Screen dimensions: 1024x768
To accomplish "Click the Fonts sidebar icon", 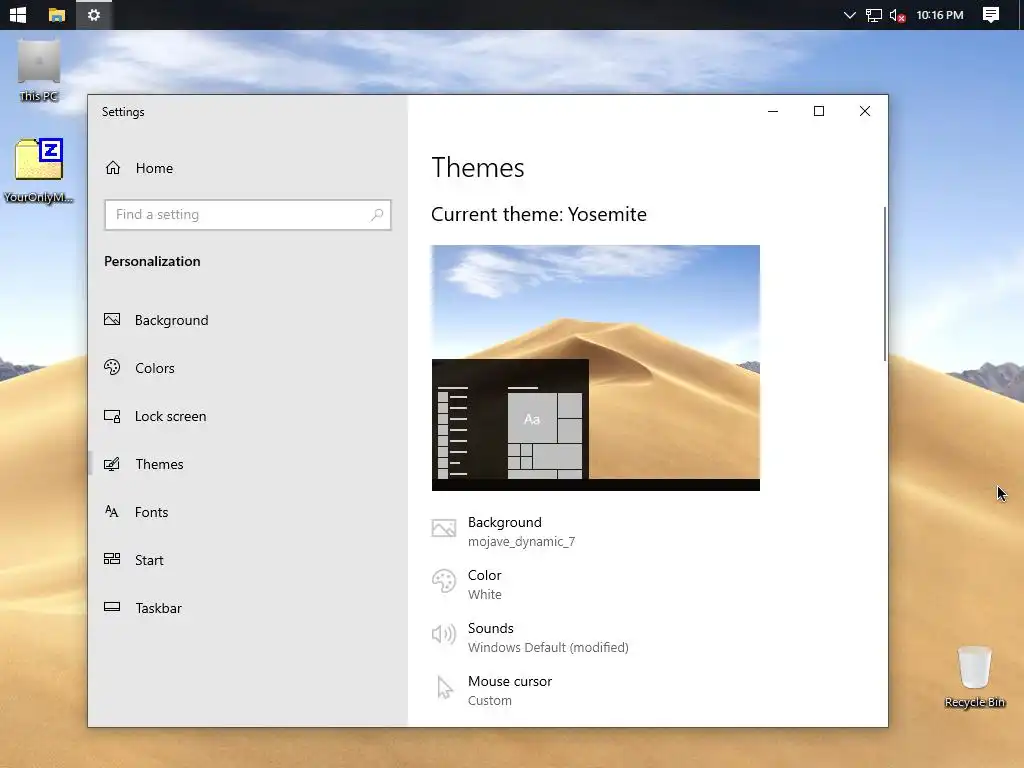I will click(x=112, y=511).
